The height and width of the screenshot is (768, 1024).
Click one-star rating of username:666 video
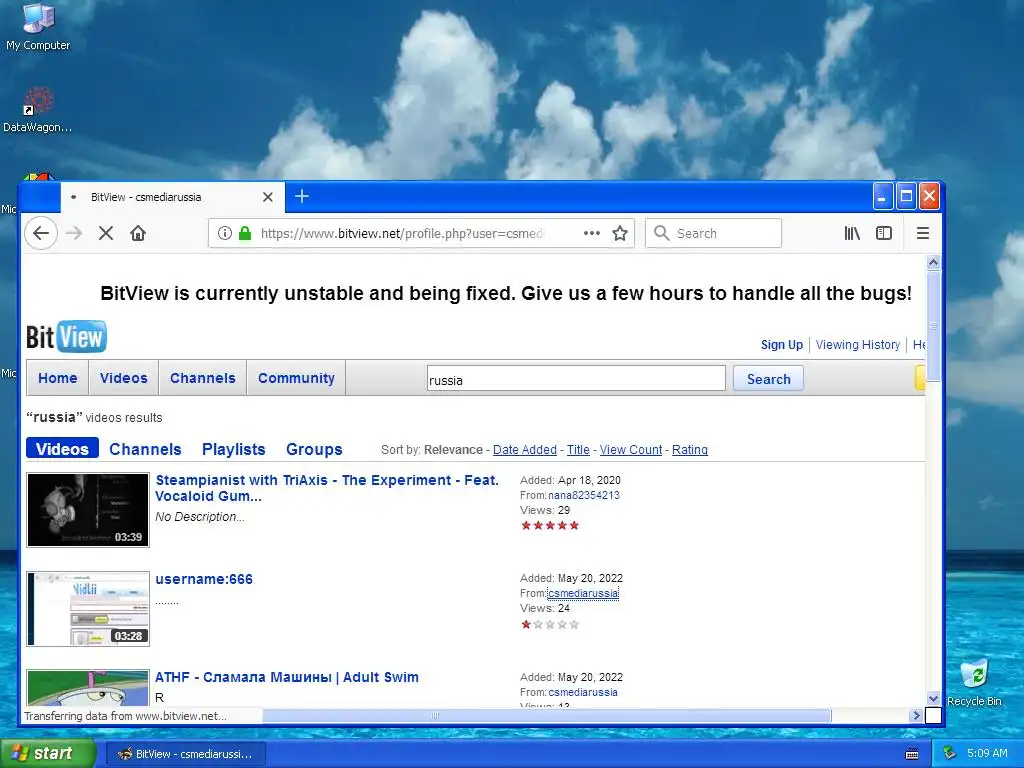pos(550,624)
